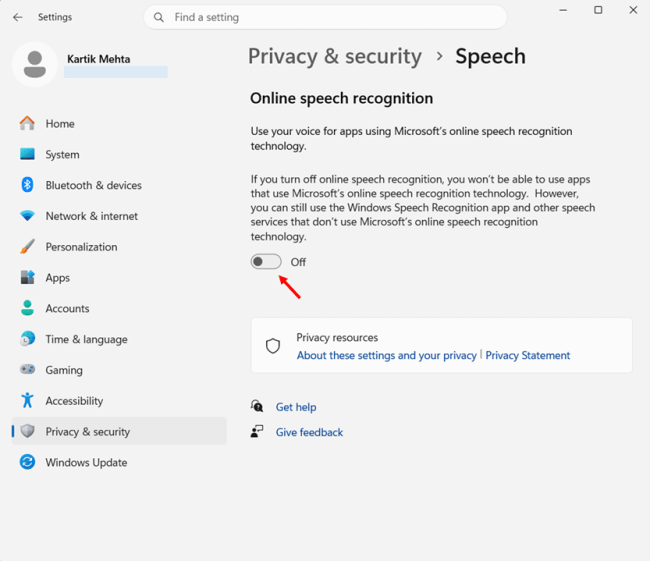This screenshot has height=561, width=650.
Task: Click the Settings window title text
Action: coord(55,17)
